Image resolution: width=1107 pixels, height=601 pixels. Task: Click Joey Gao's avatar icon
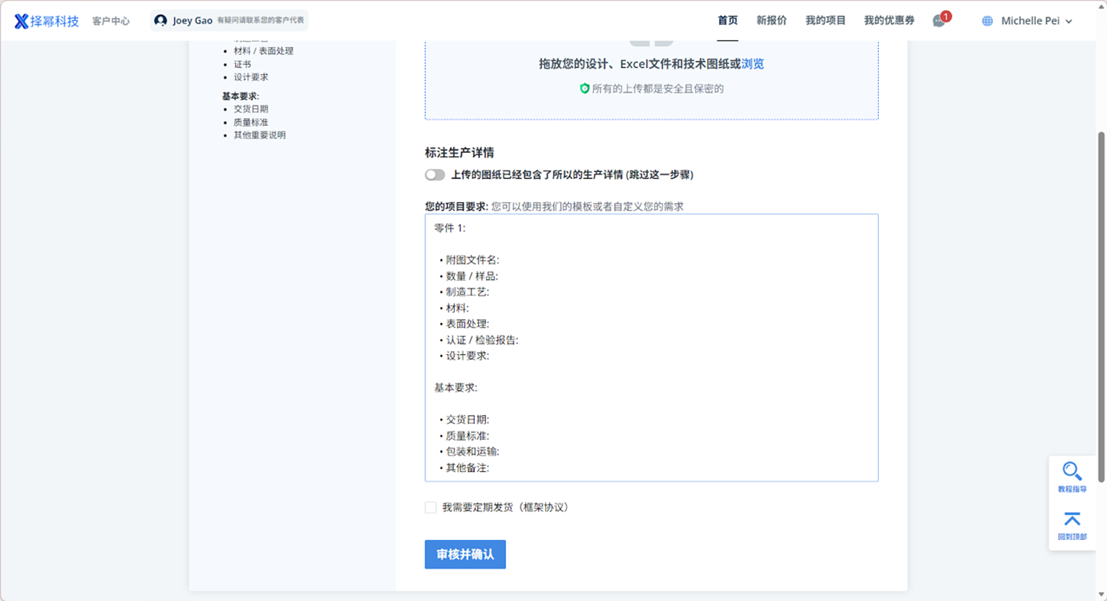161,21
